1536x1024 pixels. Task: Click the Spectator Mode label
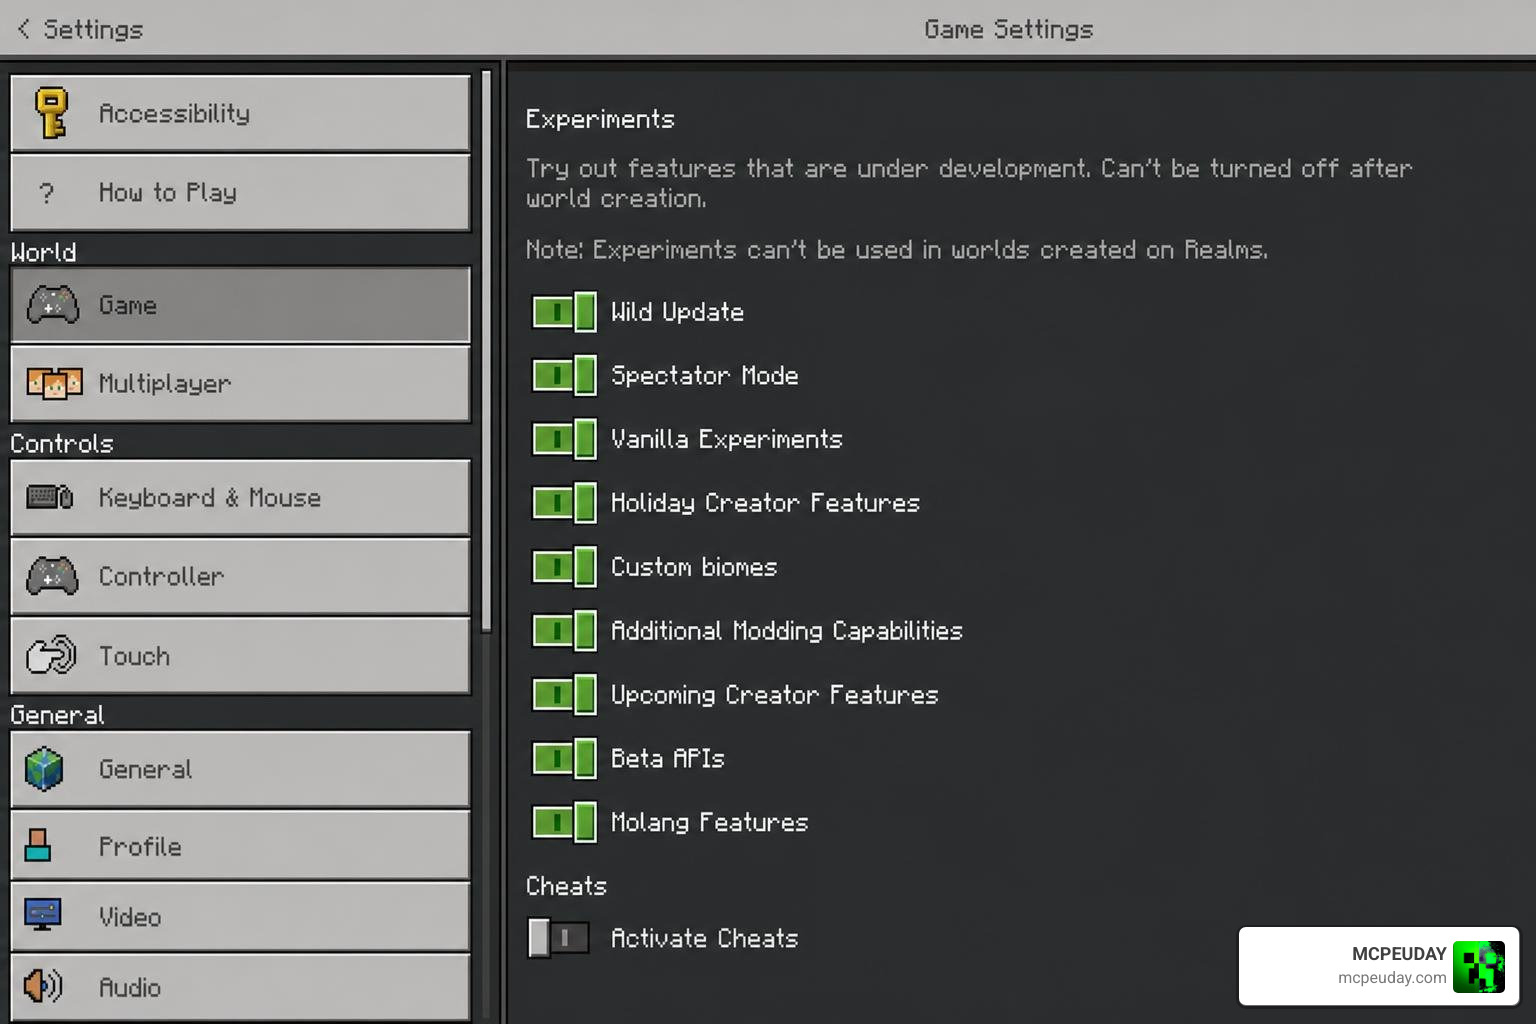tap(705, 376)
